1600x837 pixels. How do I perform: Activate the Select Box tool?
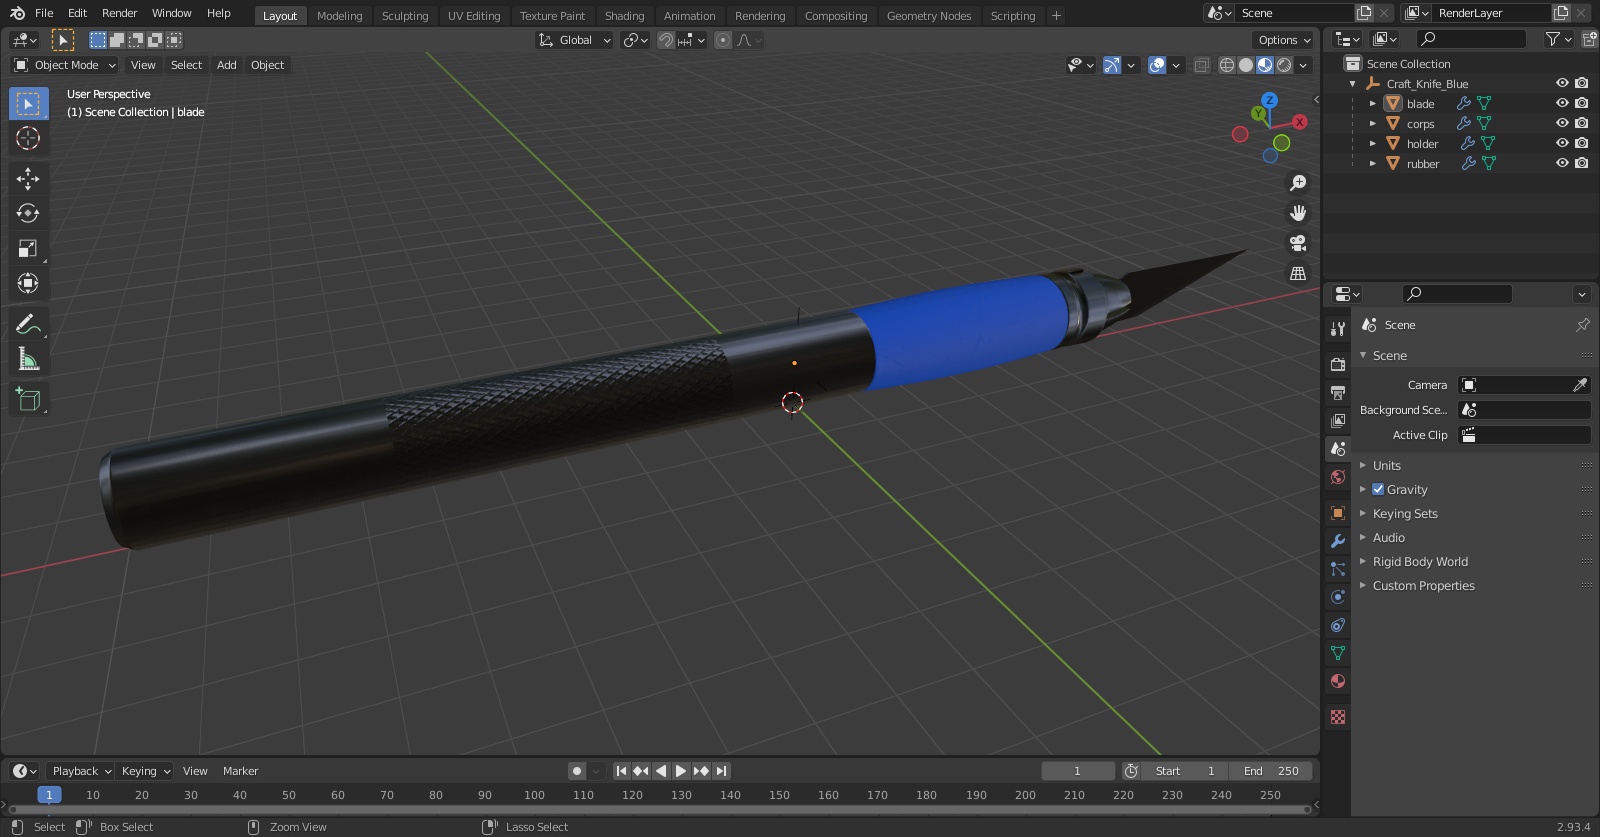pyautogui.click(x=28, y=103)
